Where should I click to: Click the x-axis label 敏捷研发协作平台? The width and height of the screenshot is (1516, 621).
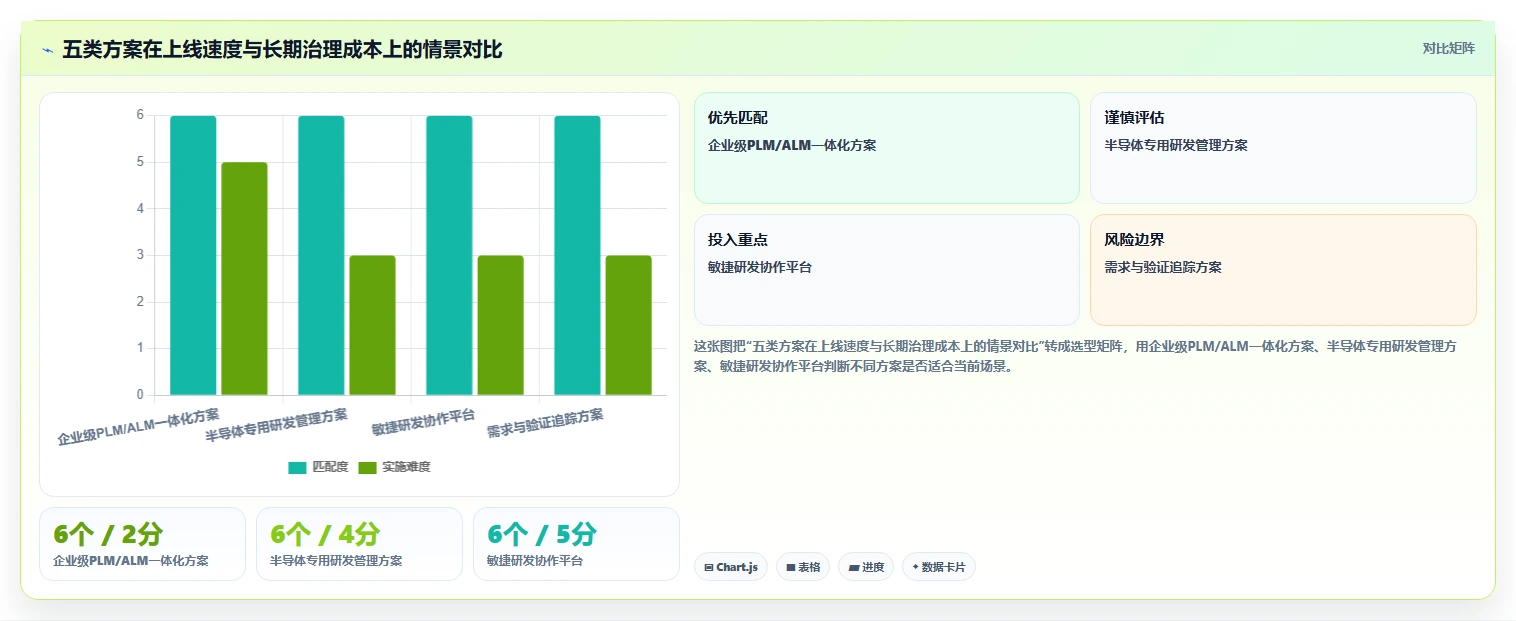point(423,422)
